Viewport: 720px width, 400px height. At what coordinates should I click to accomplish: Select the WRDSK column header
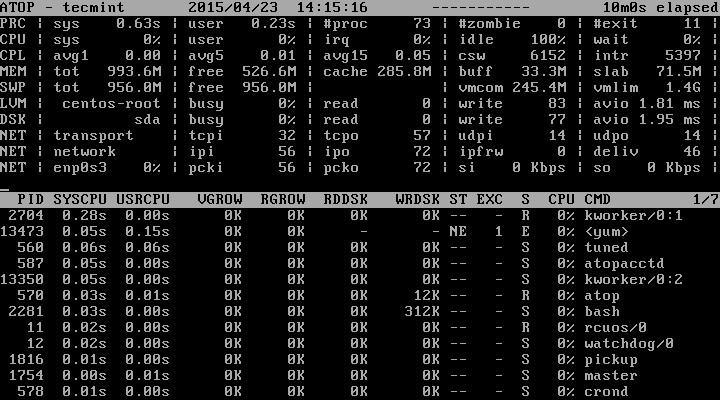tap(417, 200)
